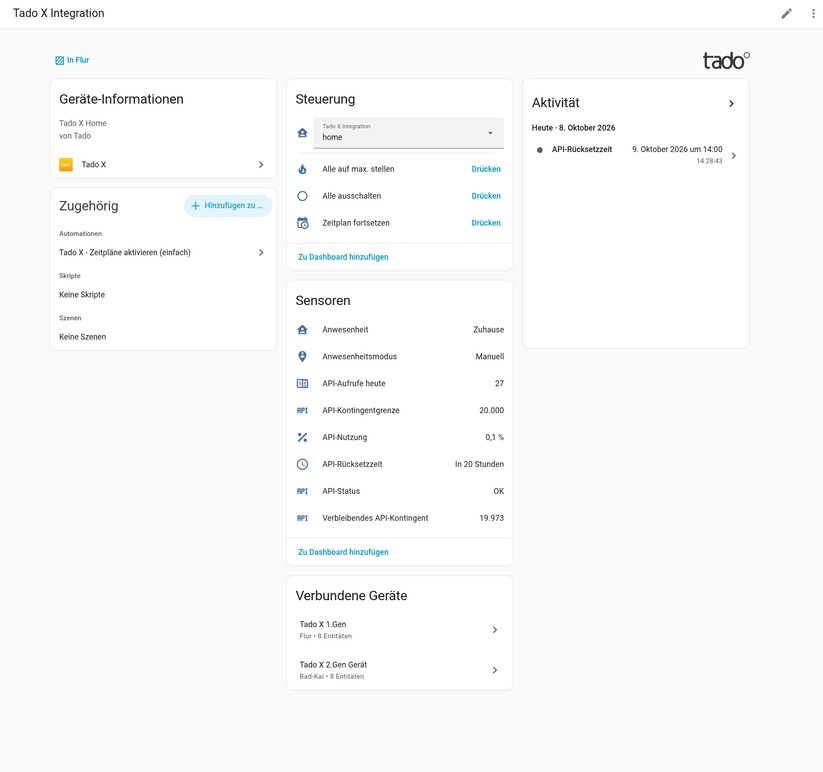823x772 pixels.
Task: Click the percent icon of API-Nutzung
Action: tap(302, 437)
